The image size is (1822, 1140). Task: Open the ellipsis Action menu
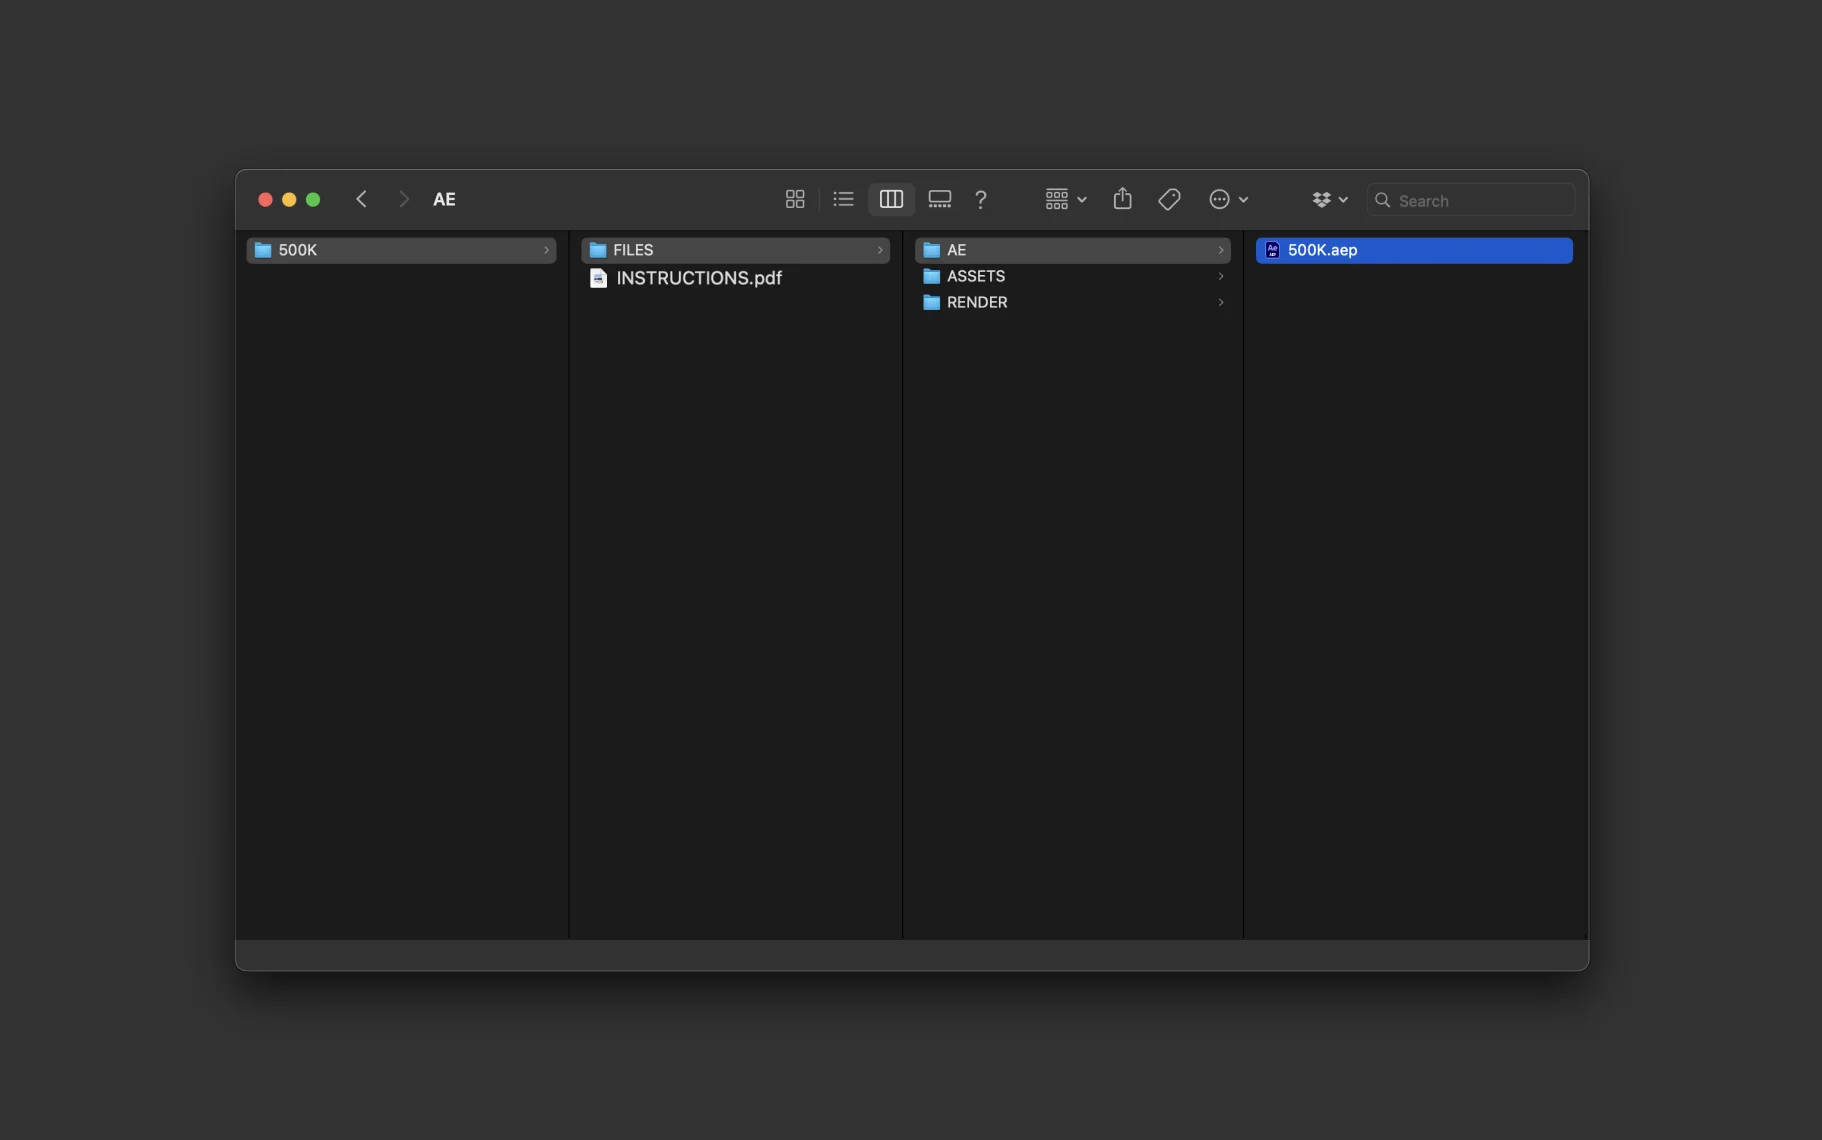point(1228,200)
